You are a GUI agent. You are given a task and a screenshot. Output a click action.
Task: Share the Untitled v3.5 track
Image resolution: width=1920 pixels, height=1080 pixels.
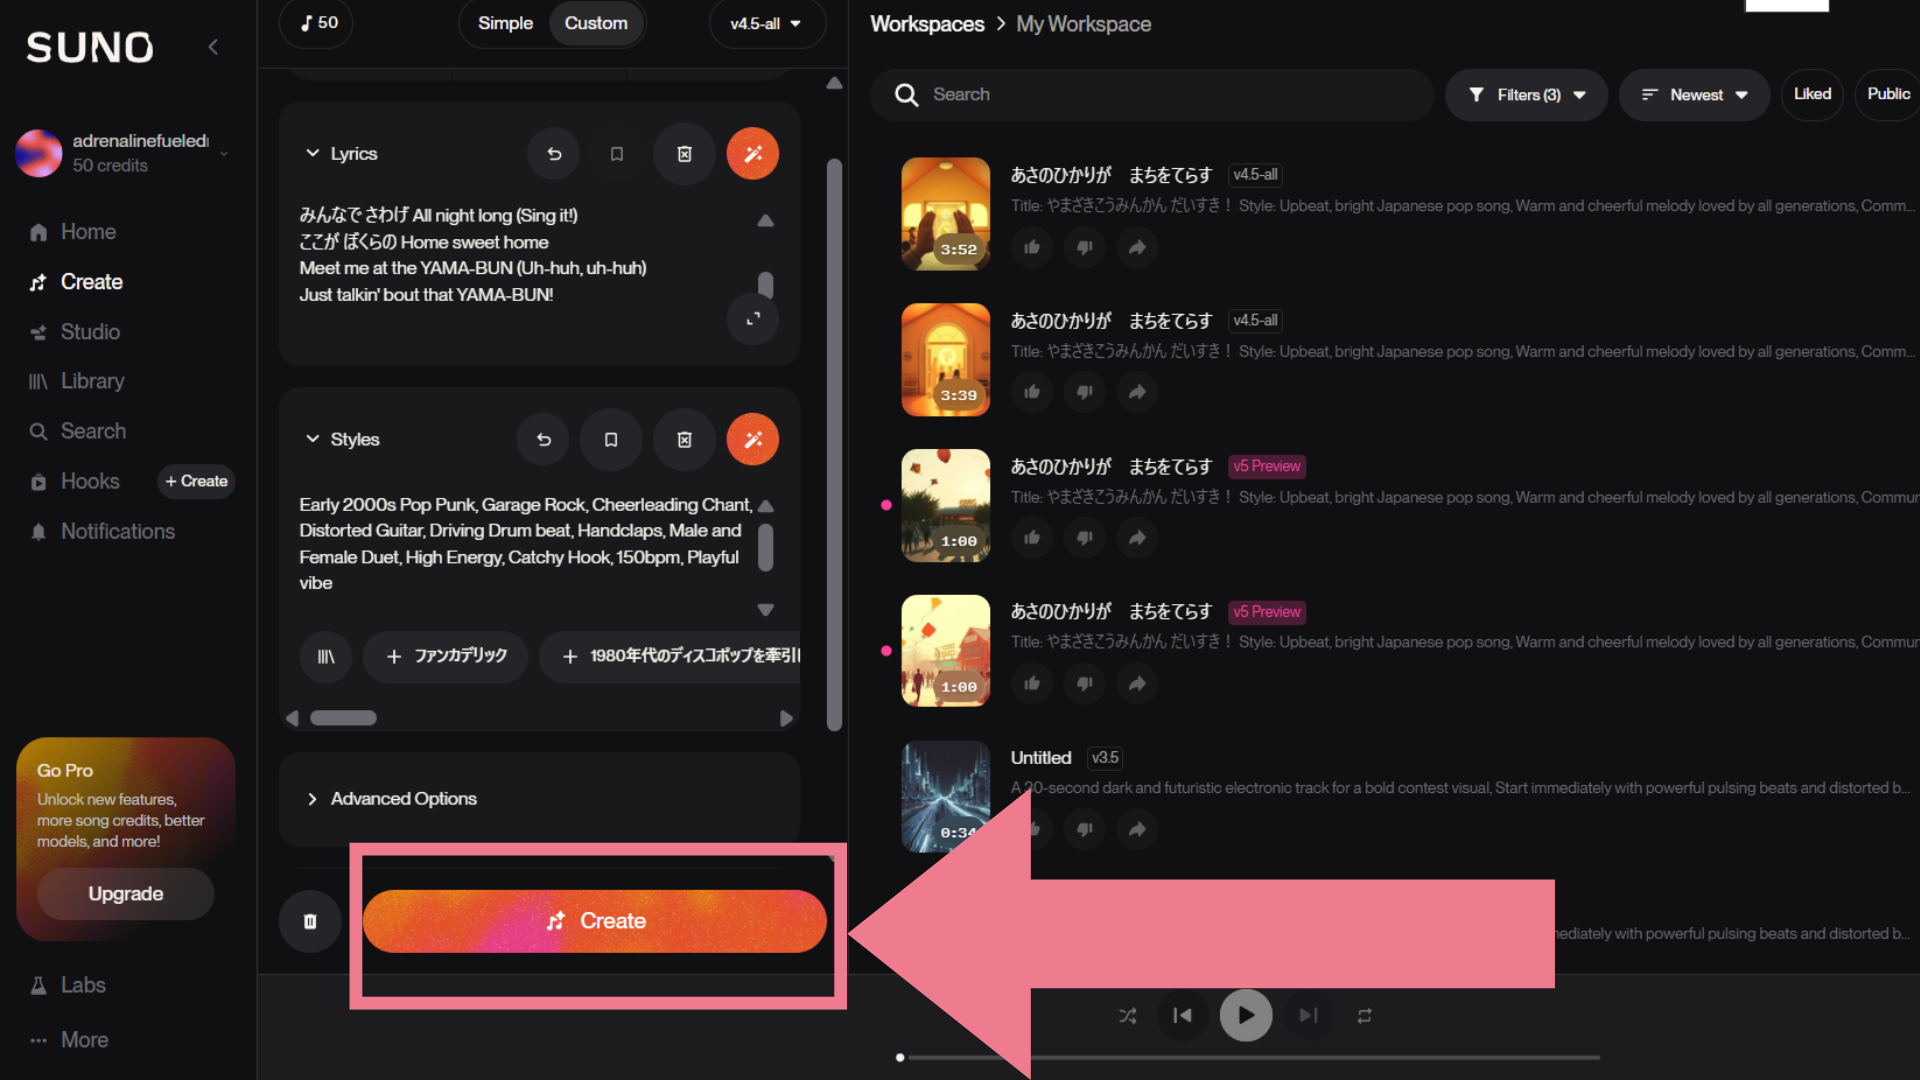point(1137,829)
